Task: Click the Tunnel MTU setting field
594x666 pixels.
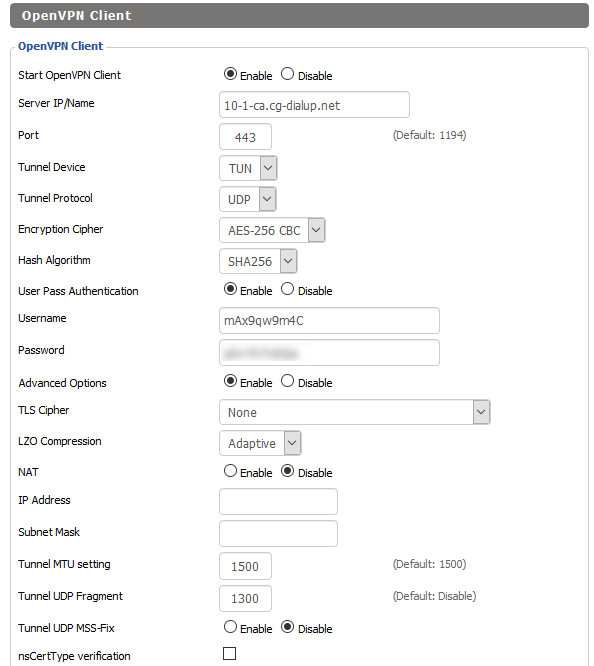Action: 246,566
